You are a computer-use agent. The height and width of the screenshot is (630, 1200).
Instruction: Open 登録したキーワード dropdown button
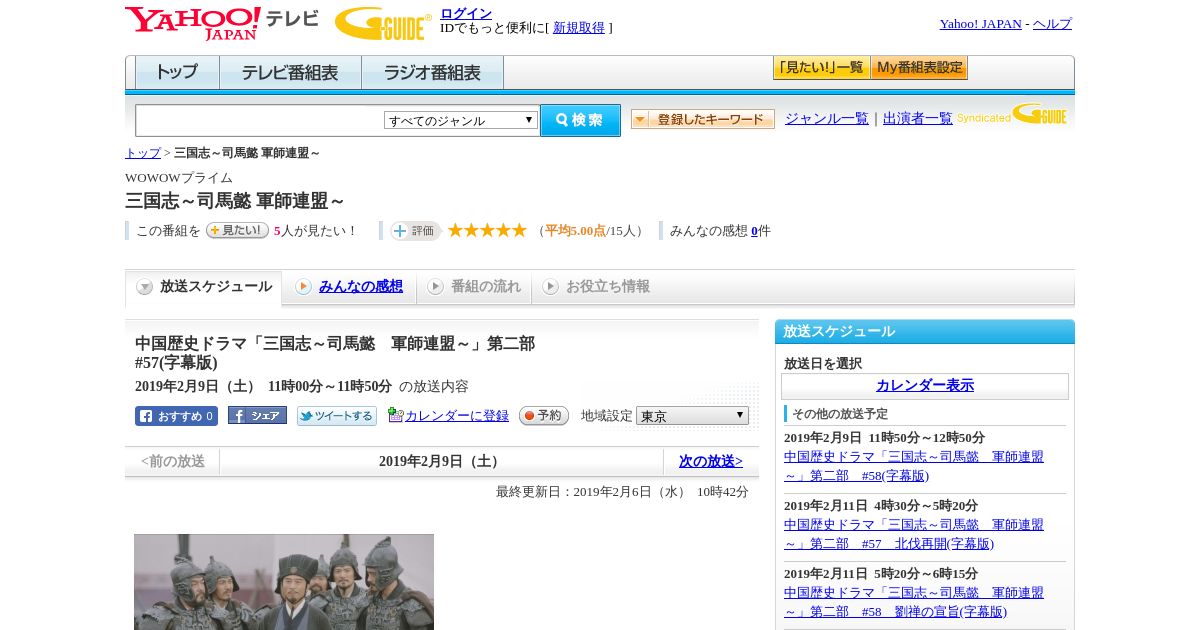(703, 119)
